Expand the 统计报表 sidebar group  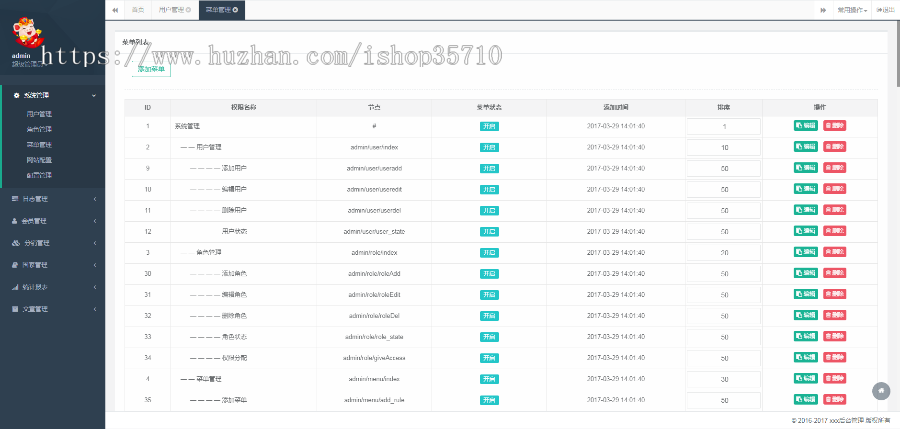pyautogui.click(x=53, y=287)
